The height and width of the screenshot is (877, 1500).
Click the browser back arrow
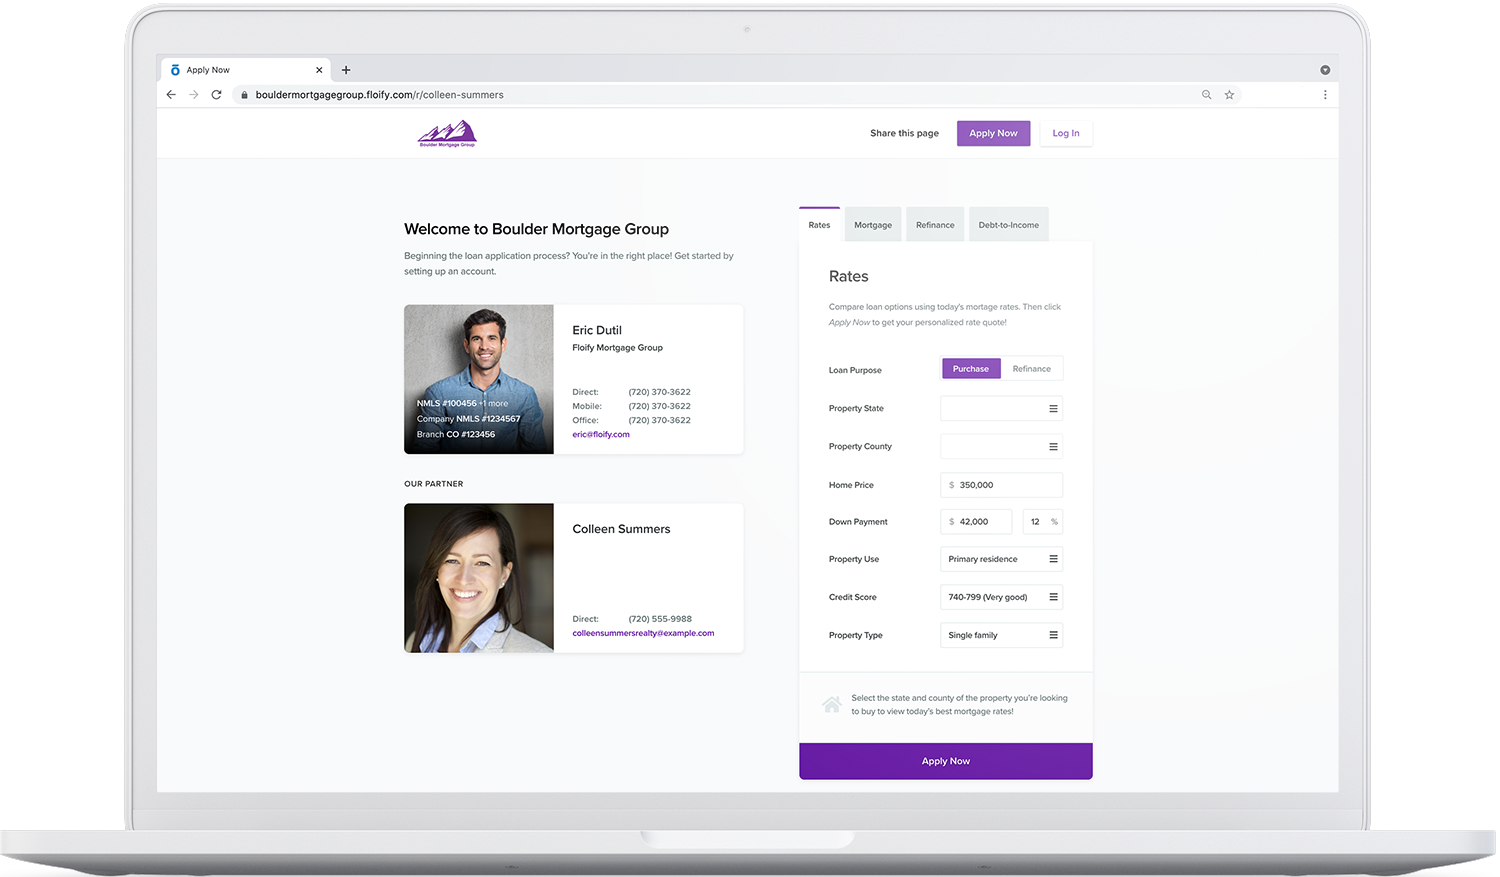pos(171,95)
